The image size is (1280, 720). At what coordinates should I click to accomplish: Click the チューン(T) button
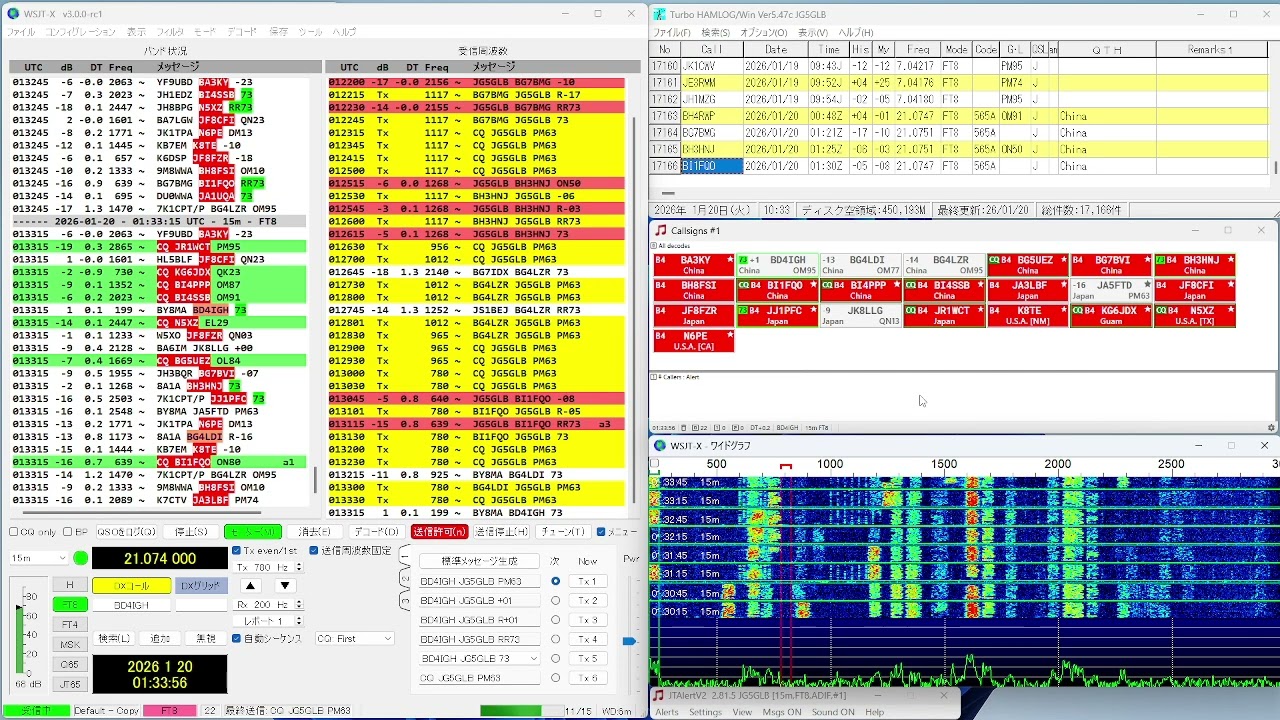coord(564,532)
